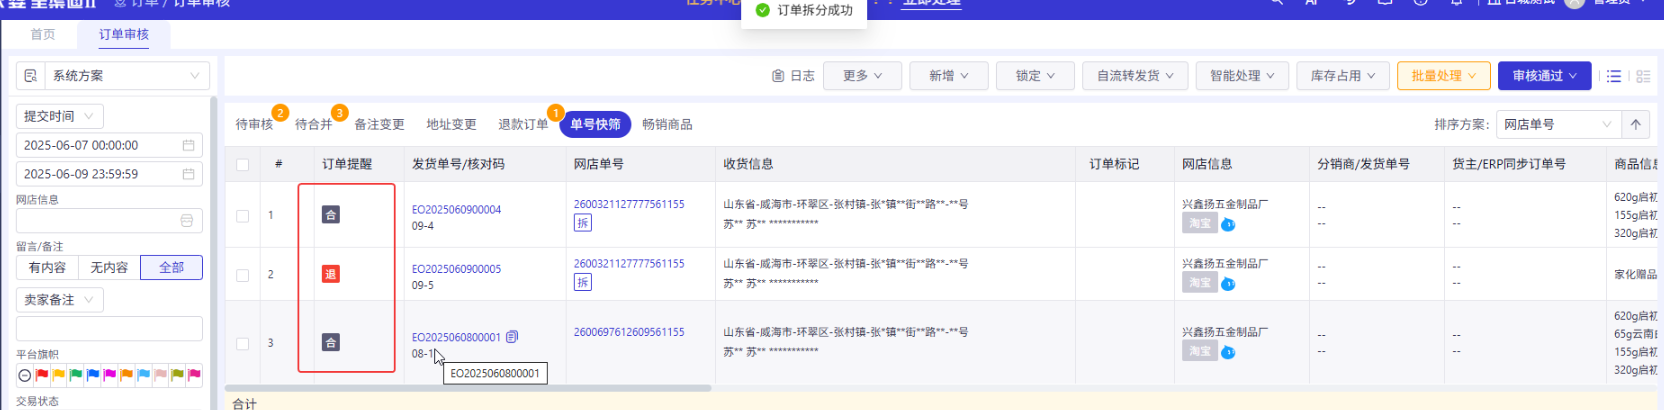The height and width of the screenshot is (410, 1664).
Task: Expand the 新增 dropdown button
Action: click(x=948, y=76)
